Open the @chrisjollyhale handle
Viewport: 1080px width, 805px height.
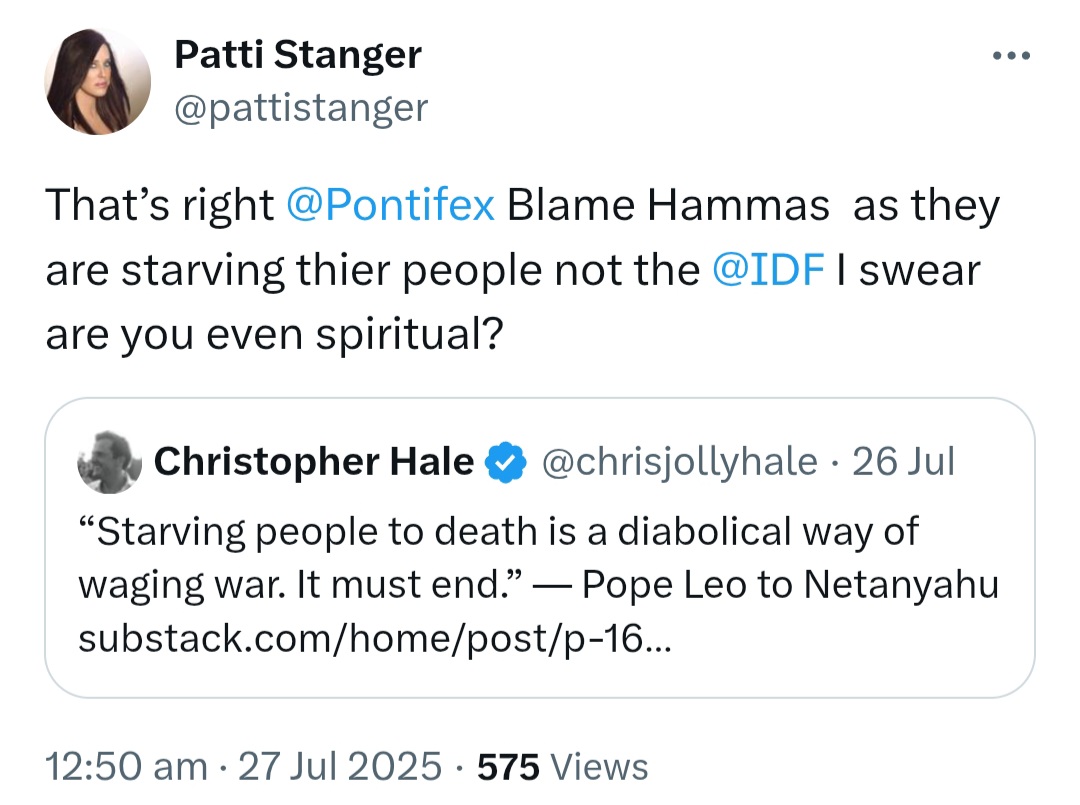[x=680, y=462]
